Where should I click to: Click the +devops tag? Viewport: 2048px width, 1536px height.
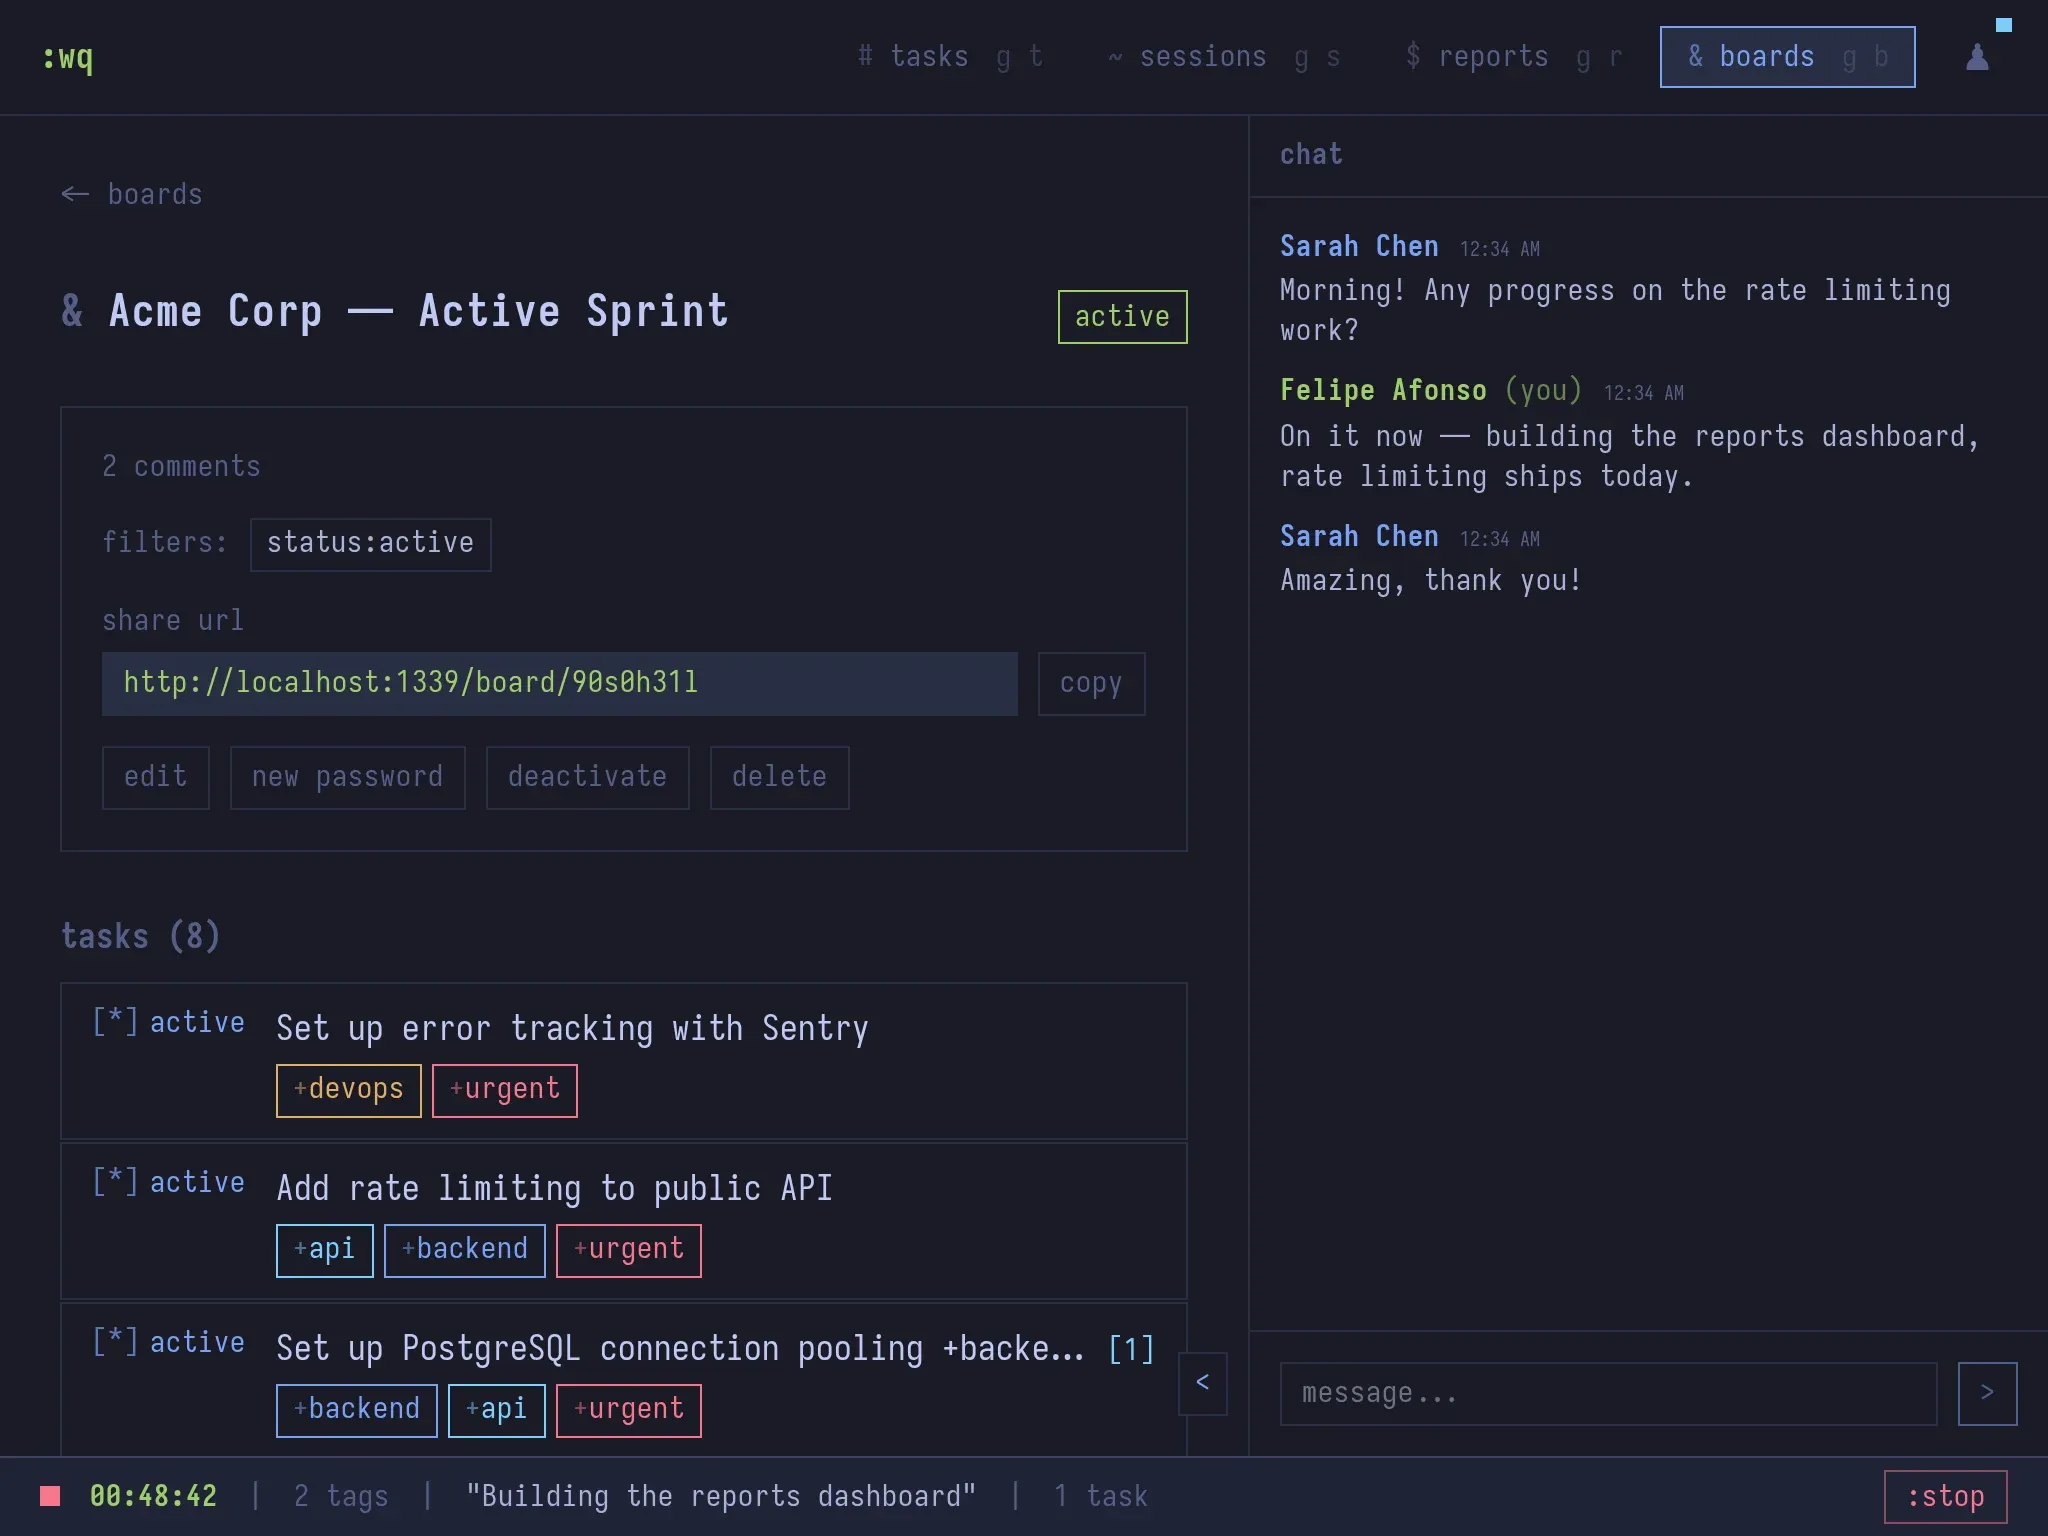(348, 1090)
